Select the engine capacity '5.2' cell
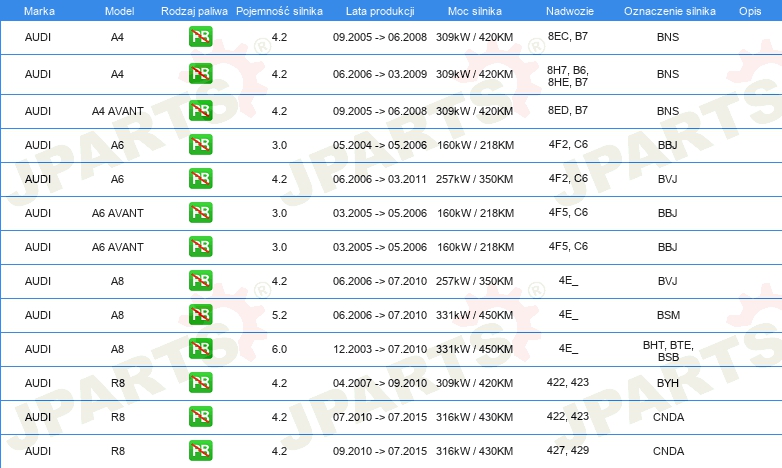This screenshot has height=468, width=782. tap(279, 315)
